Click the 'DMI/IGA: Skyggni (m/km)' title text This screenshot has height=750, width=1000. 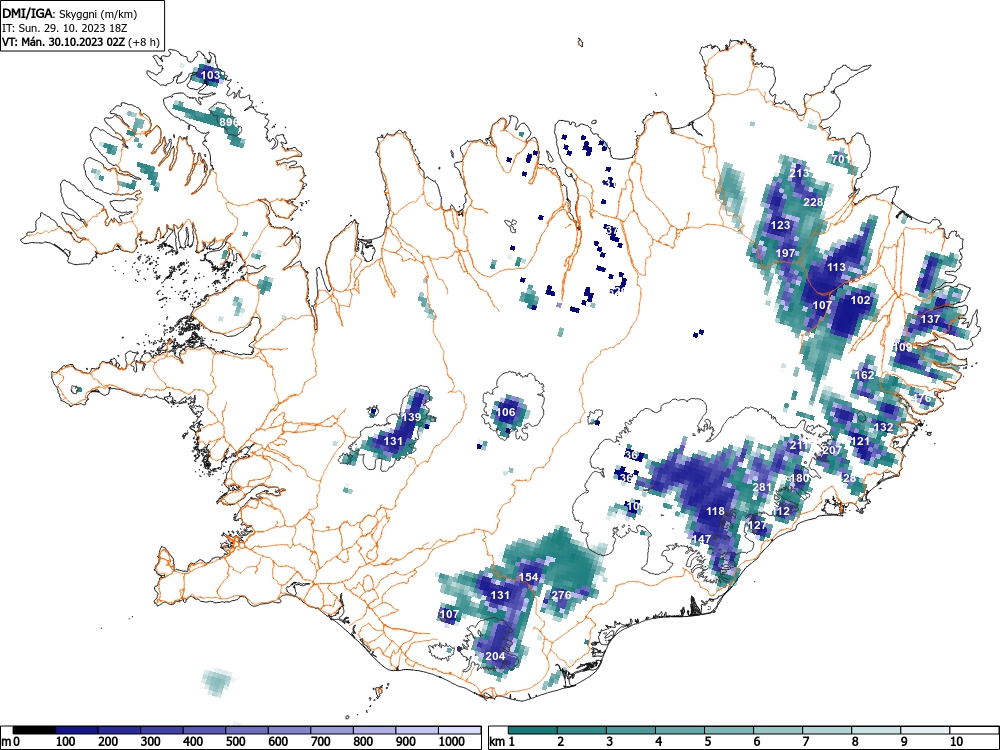(70, 13)
